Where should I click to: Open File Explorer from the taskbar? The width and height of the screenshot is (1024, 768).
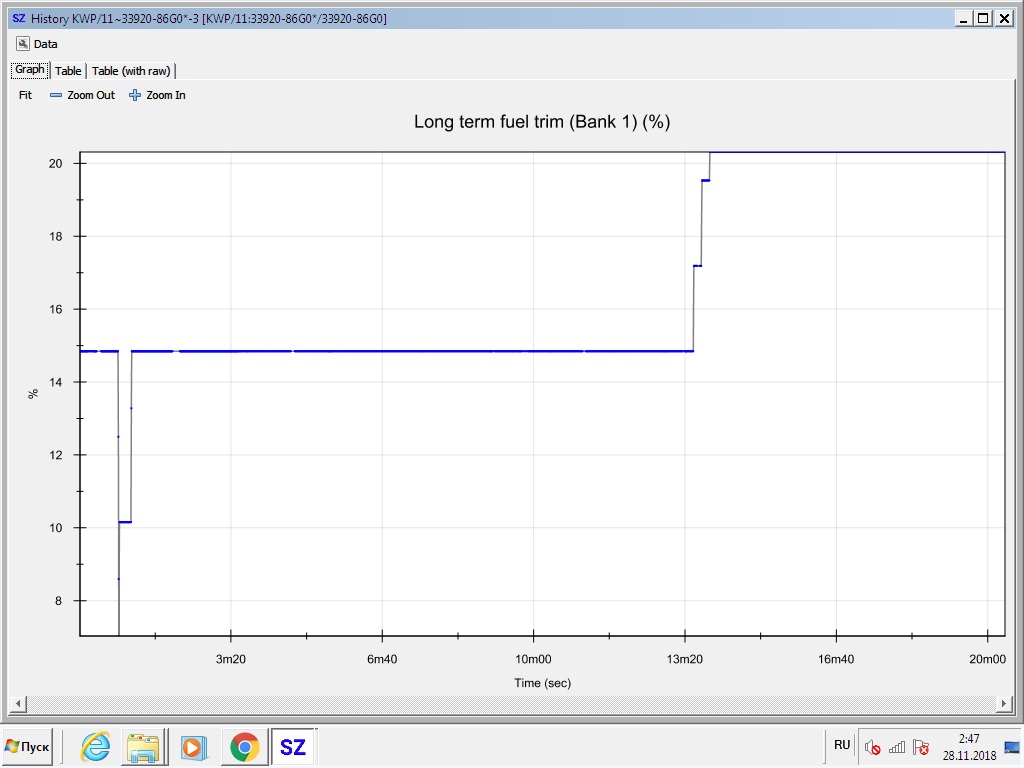coord(143,746)
